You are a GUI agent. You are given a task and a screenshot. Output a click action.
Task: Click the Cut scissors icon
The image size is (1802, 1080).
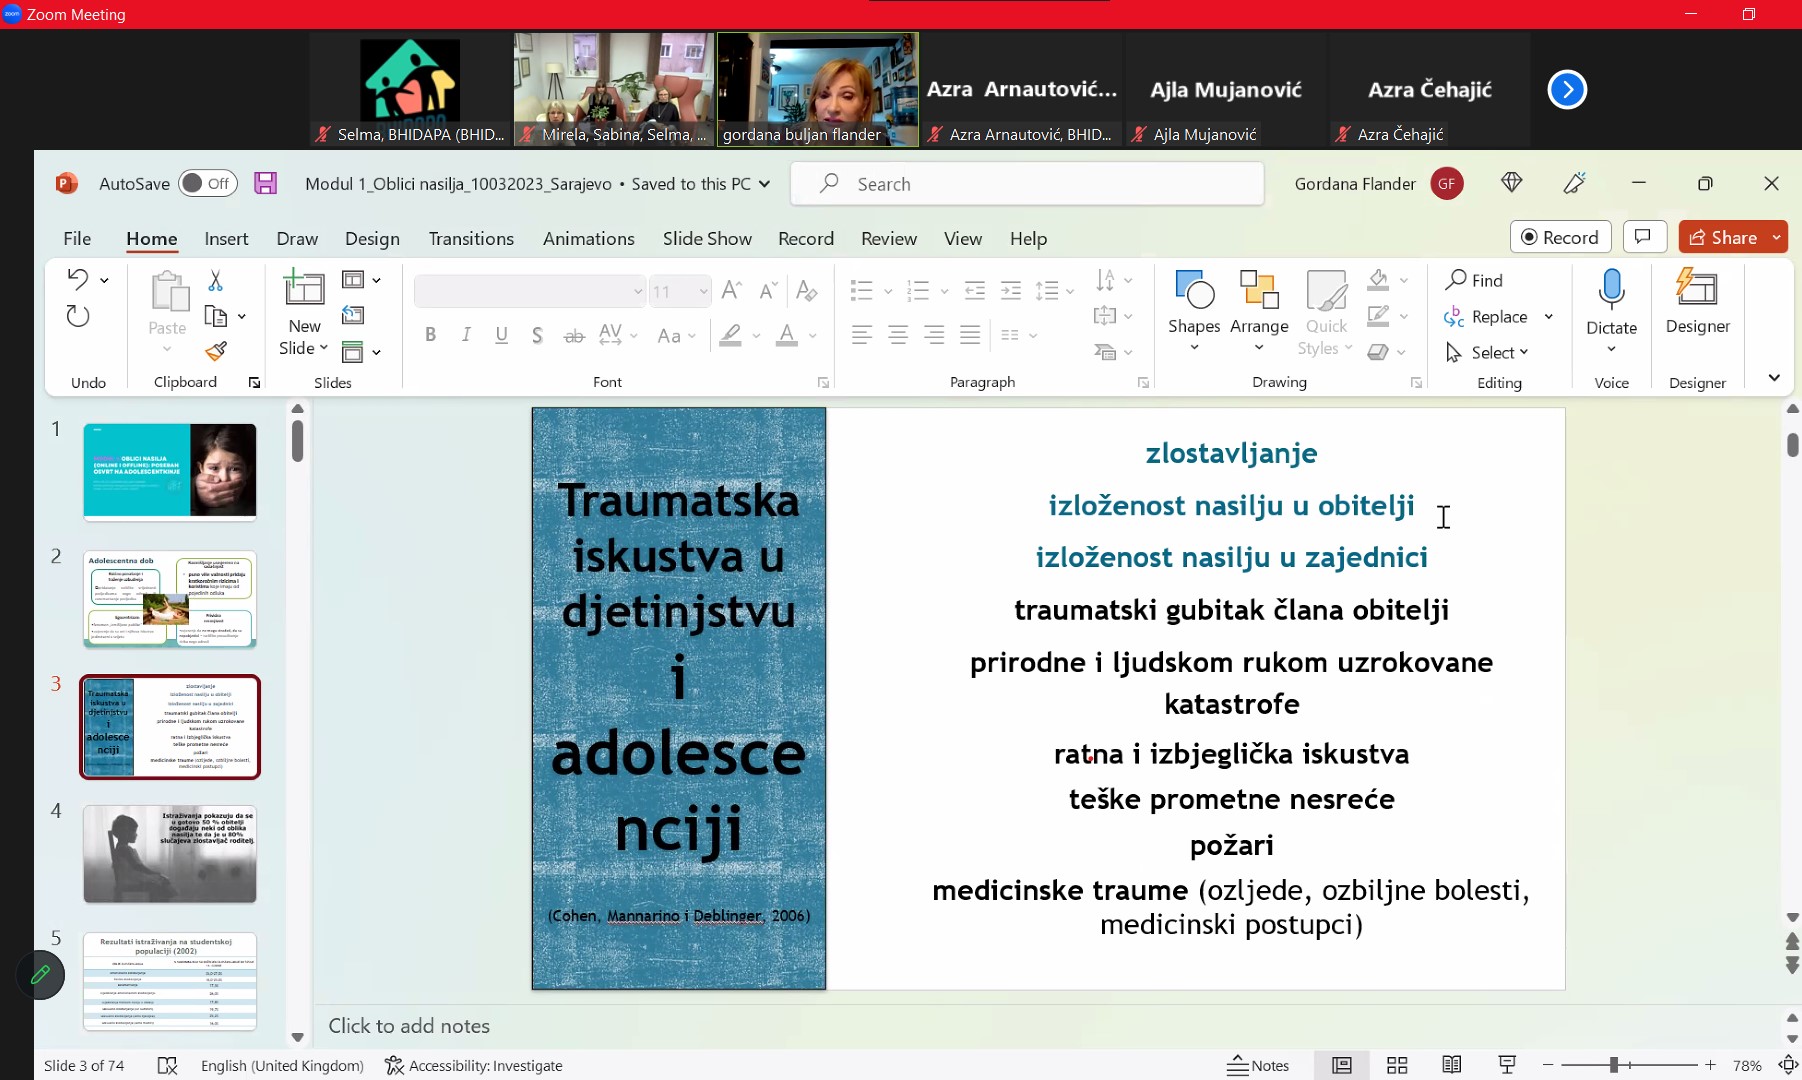(x=216, y=281)
